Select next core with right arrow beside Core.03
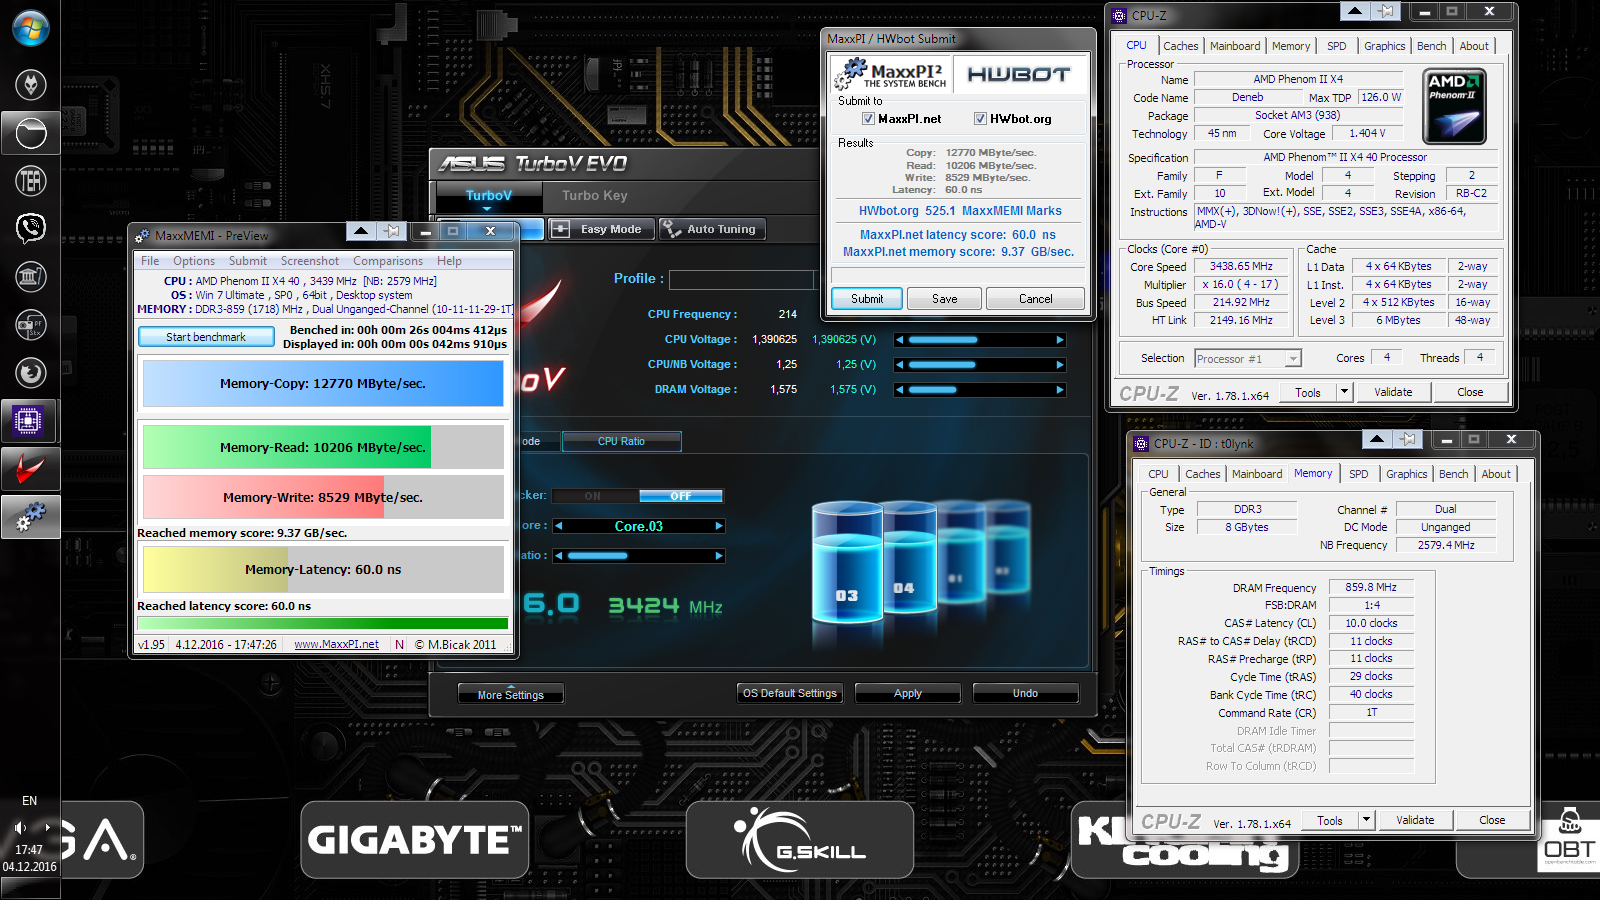 pyautogui.click(x=718, y=526)
